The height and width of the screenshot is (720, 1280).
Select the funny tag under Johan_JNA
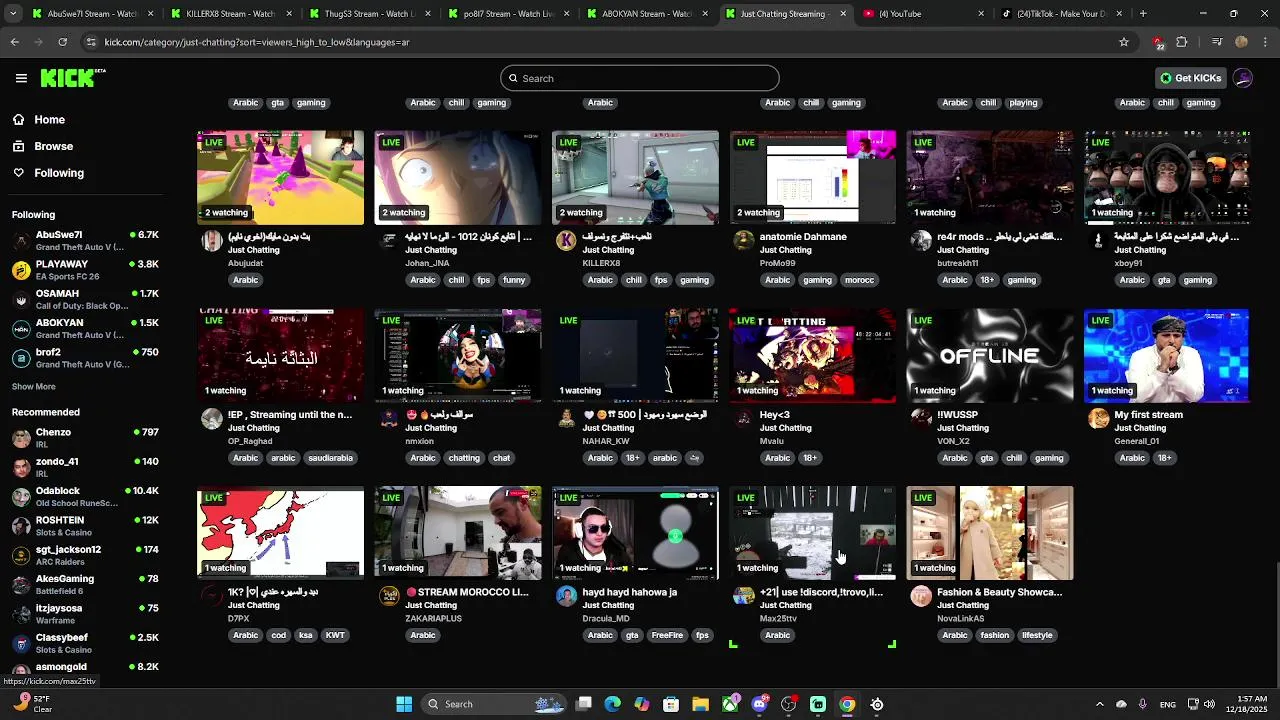[514, 280]
